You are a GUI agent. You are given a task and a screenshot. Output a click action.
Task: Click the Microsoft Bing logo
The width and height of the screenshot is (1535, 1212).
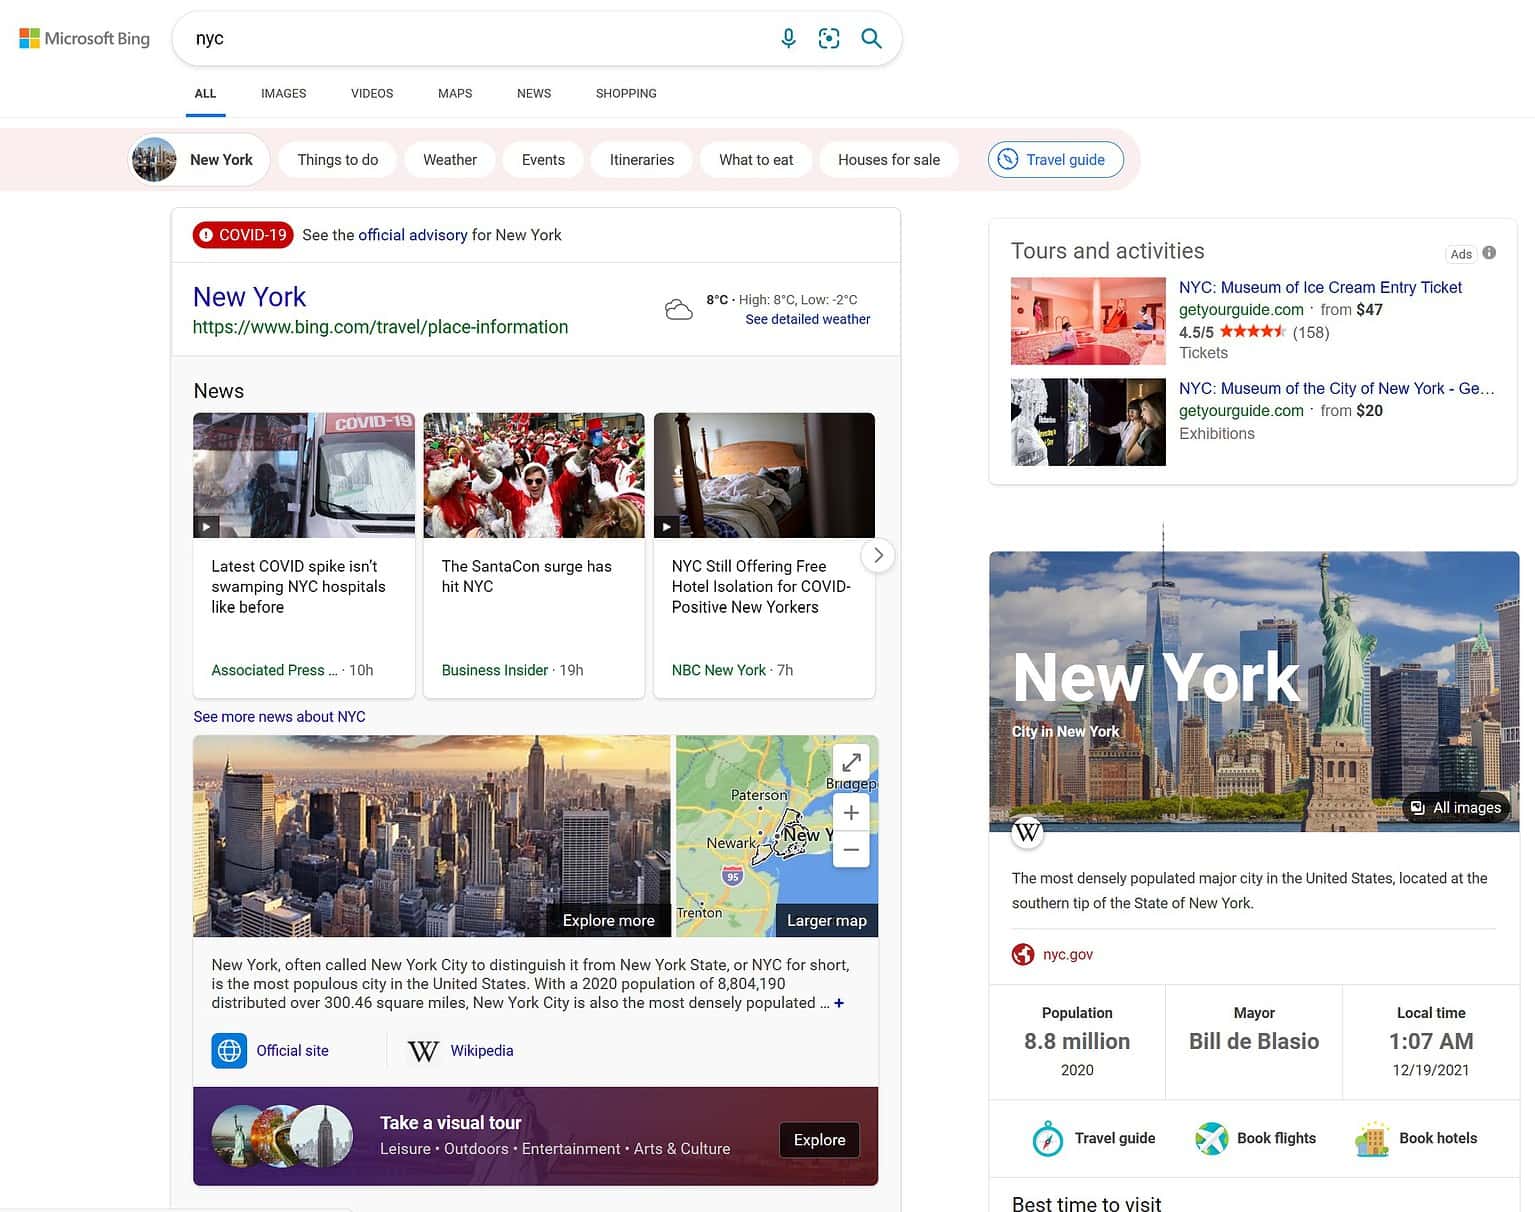click(83, 37)
